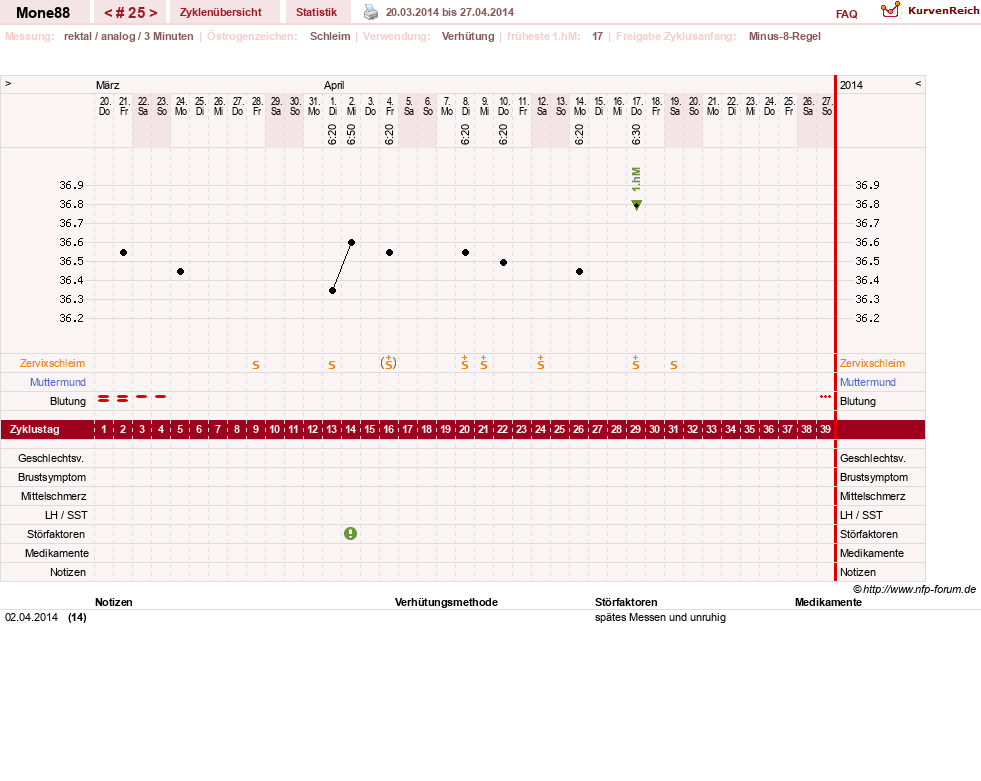The height and width of the screenshot is (781, 981).
Task: Click the heavy bleeding mark on day 1
Action: (x=104, y=398)
